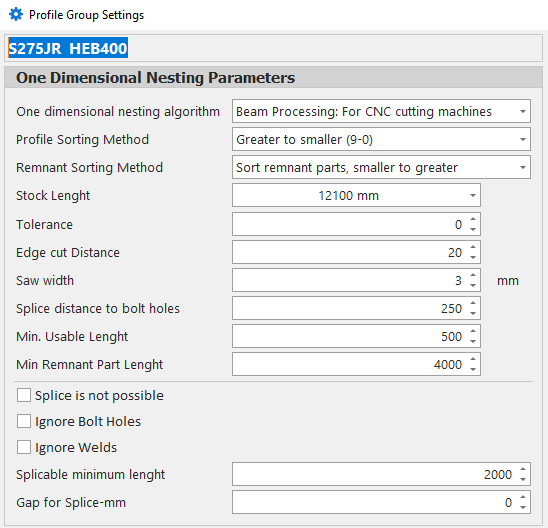Increase Saw width using the up arrow

pyautogui.click(x=473, y=275)
